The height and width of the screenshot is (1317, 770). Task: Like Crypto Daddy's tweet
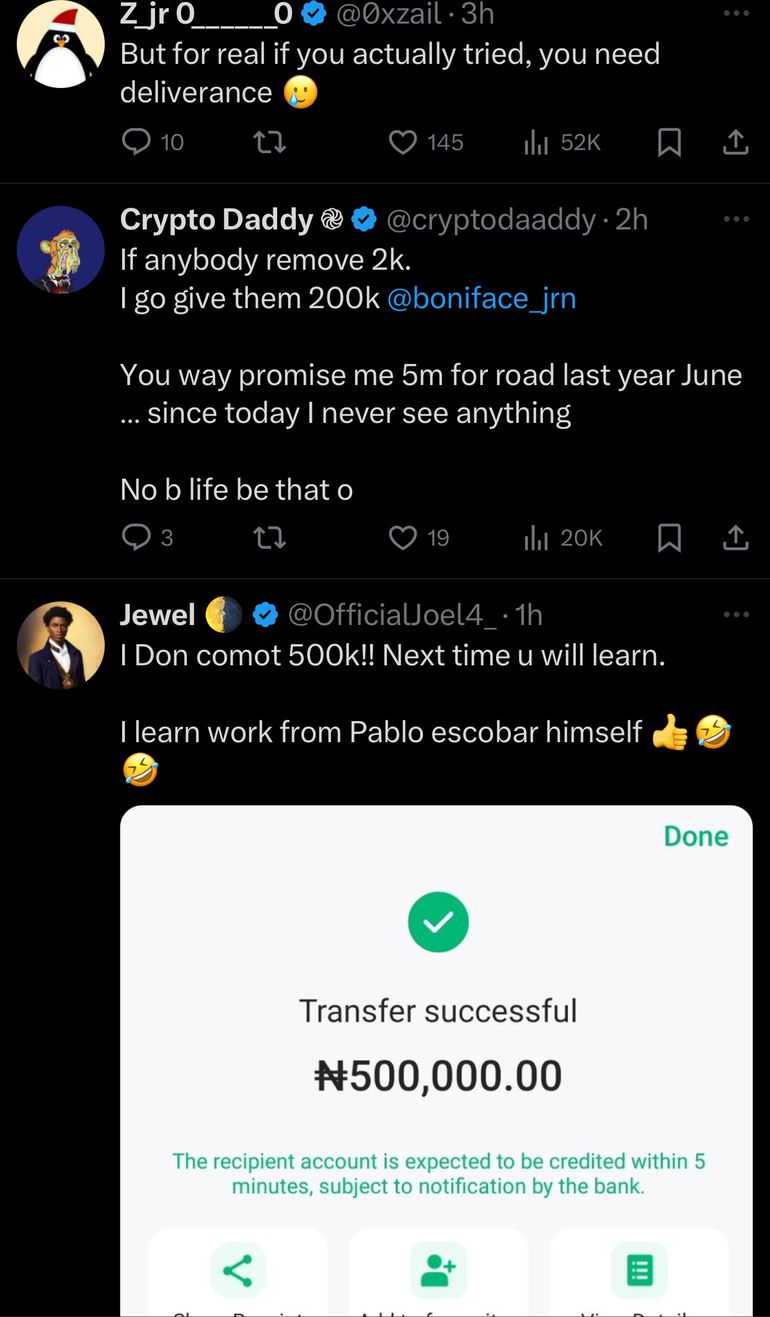pos(403,538)
